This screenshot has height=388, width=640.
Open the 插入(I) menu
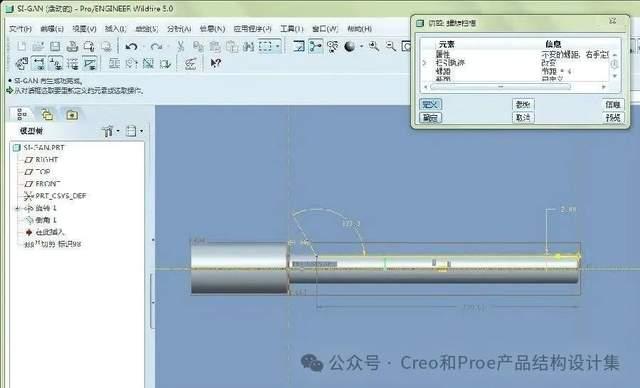116,29
